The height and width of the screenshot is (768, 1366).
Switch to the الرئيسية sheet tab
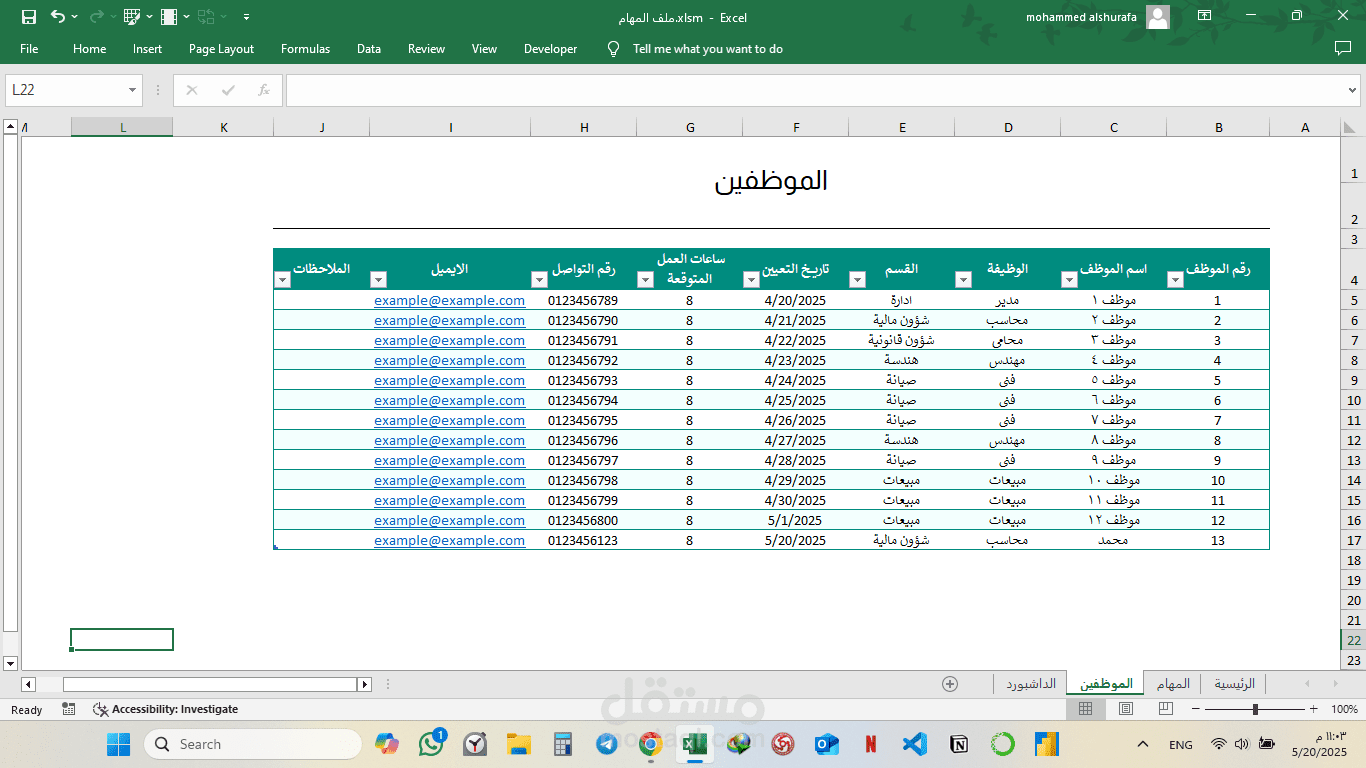[x=1234, y=684]
